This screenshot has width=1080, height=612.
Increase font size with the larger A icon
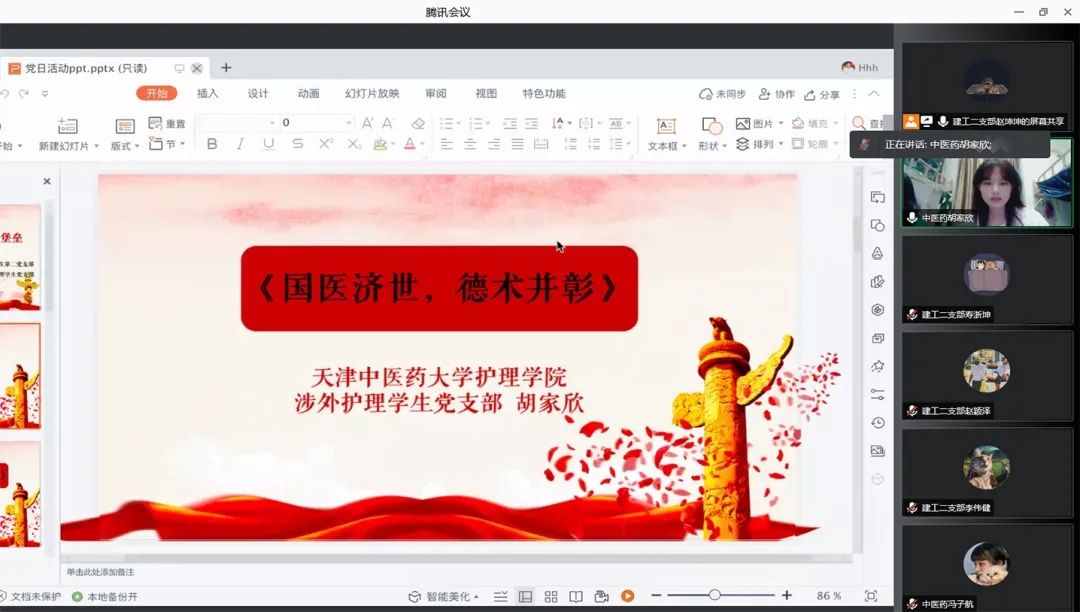click(x=367, y=123)
